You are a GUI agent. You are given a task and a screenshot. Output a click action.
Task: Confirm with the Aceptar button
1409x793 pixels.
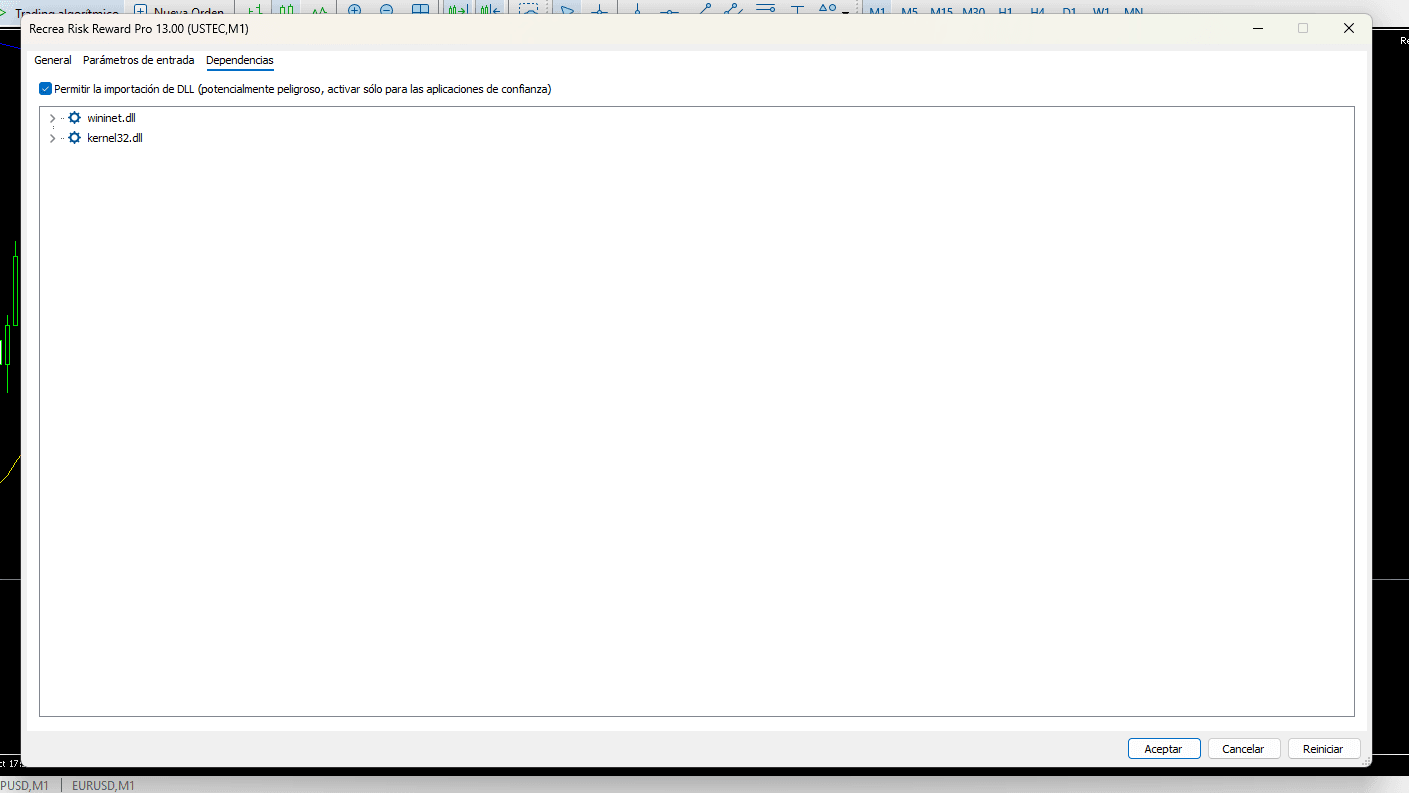(1164, 748)
